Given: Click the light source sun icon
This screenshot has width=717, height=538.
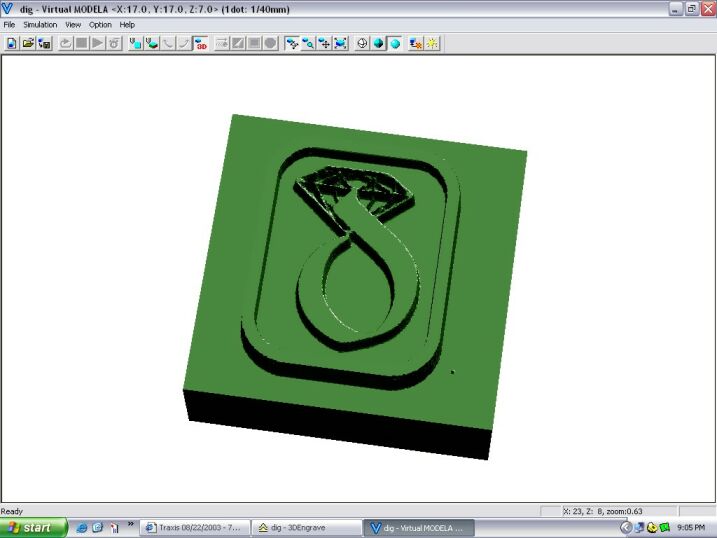Looking at the screenshot, I should (432, 44).
